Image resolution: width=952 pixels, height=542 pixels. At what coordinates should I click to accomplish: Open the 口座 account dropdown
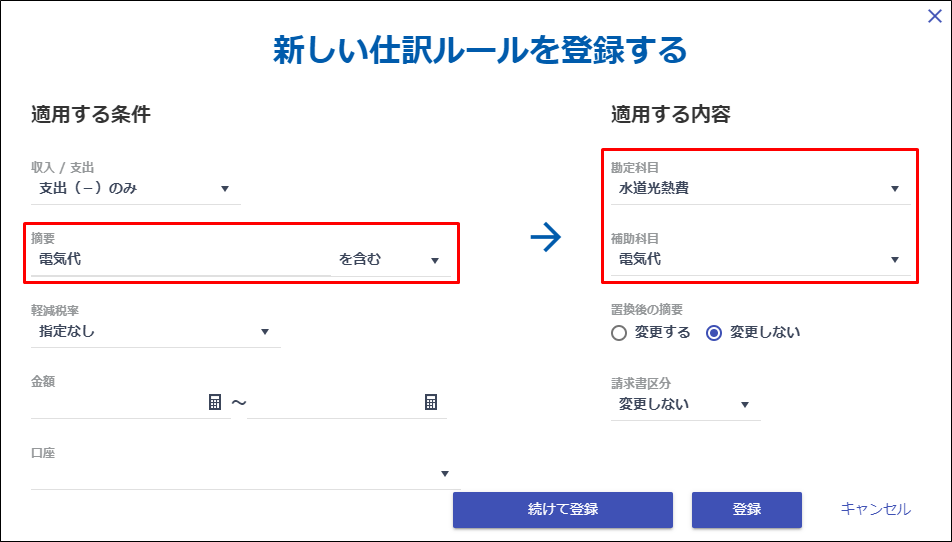245,474
